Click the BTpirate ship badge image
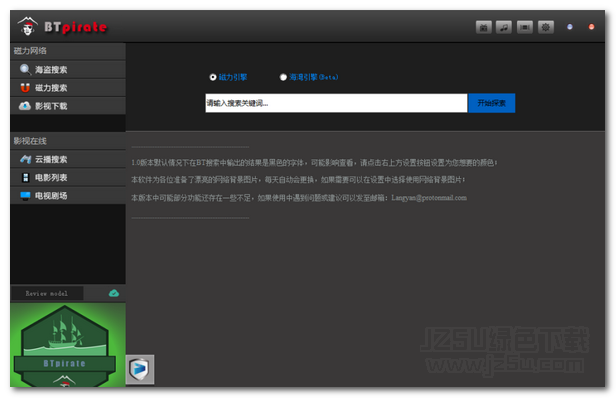 tap(68, 345)
